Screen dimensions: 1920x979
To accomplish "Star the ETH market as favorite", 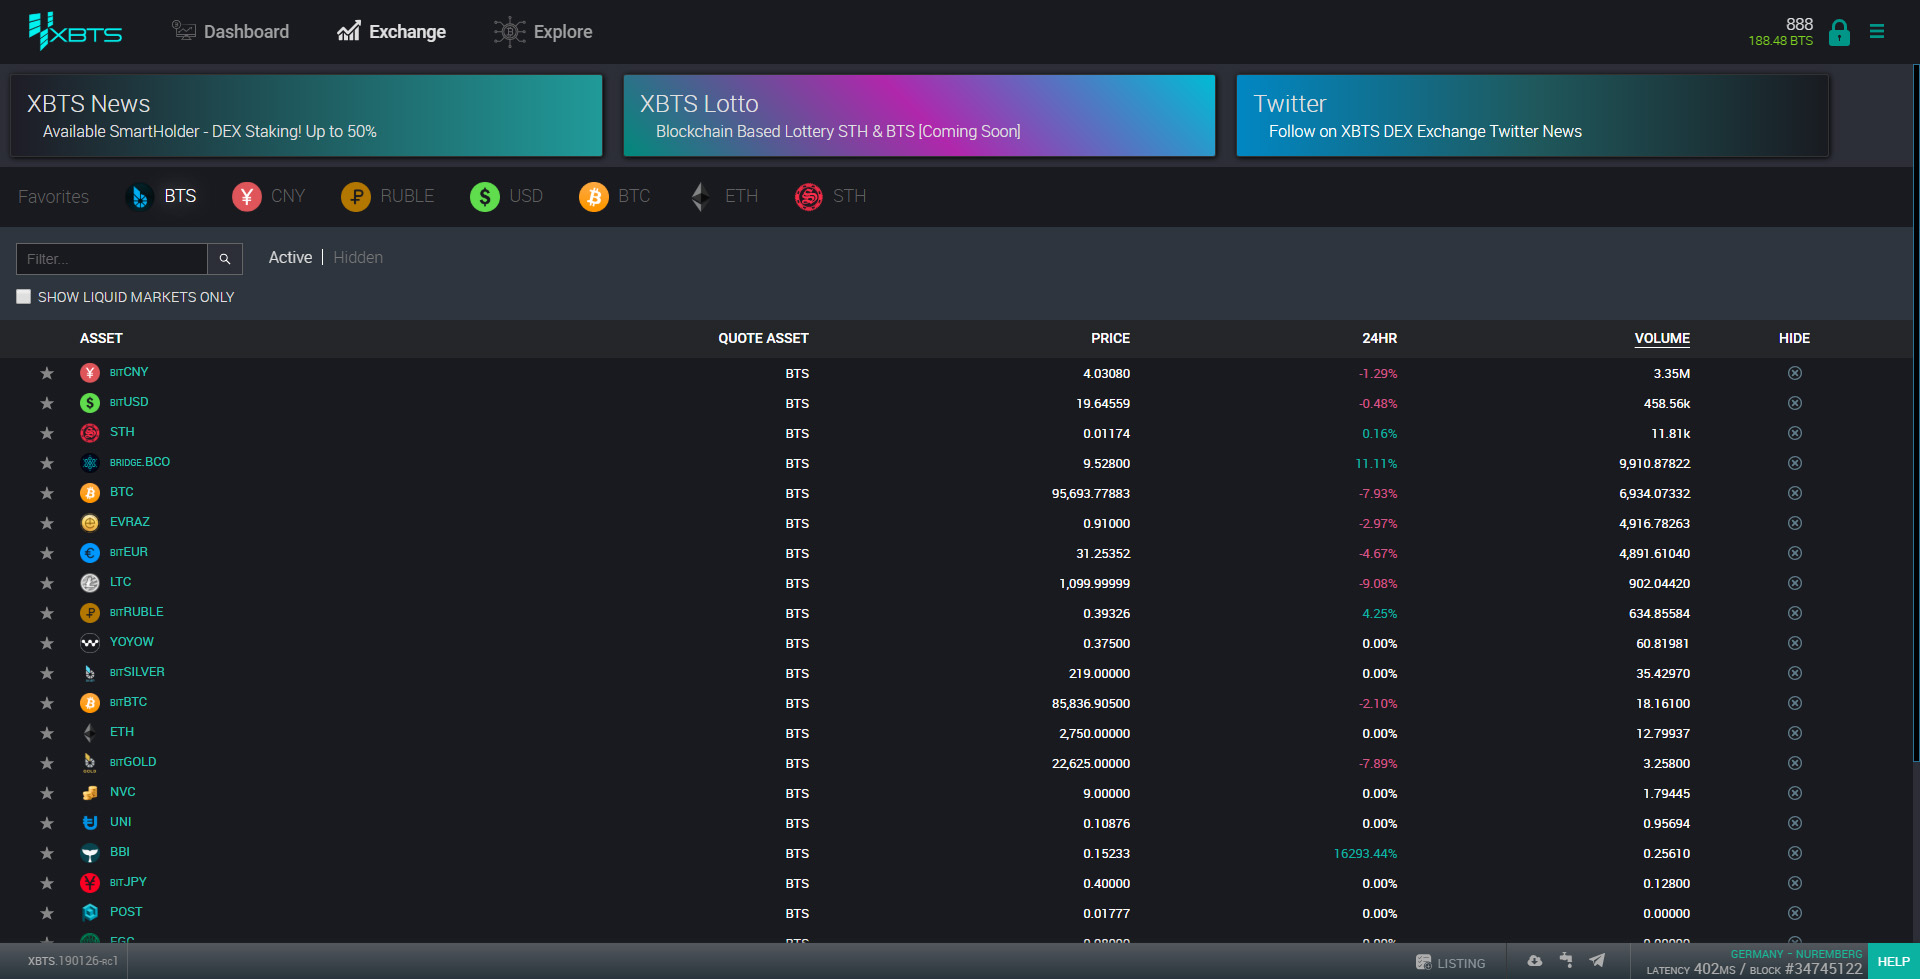I will pos(47,733).
